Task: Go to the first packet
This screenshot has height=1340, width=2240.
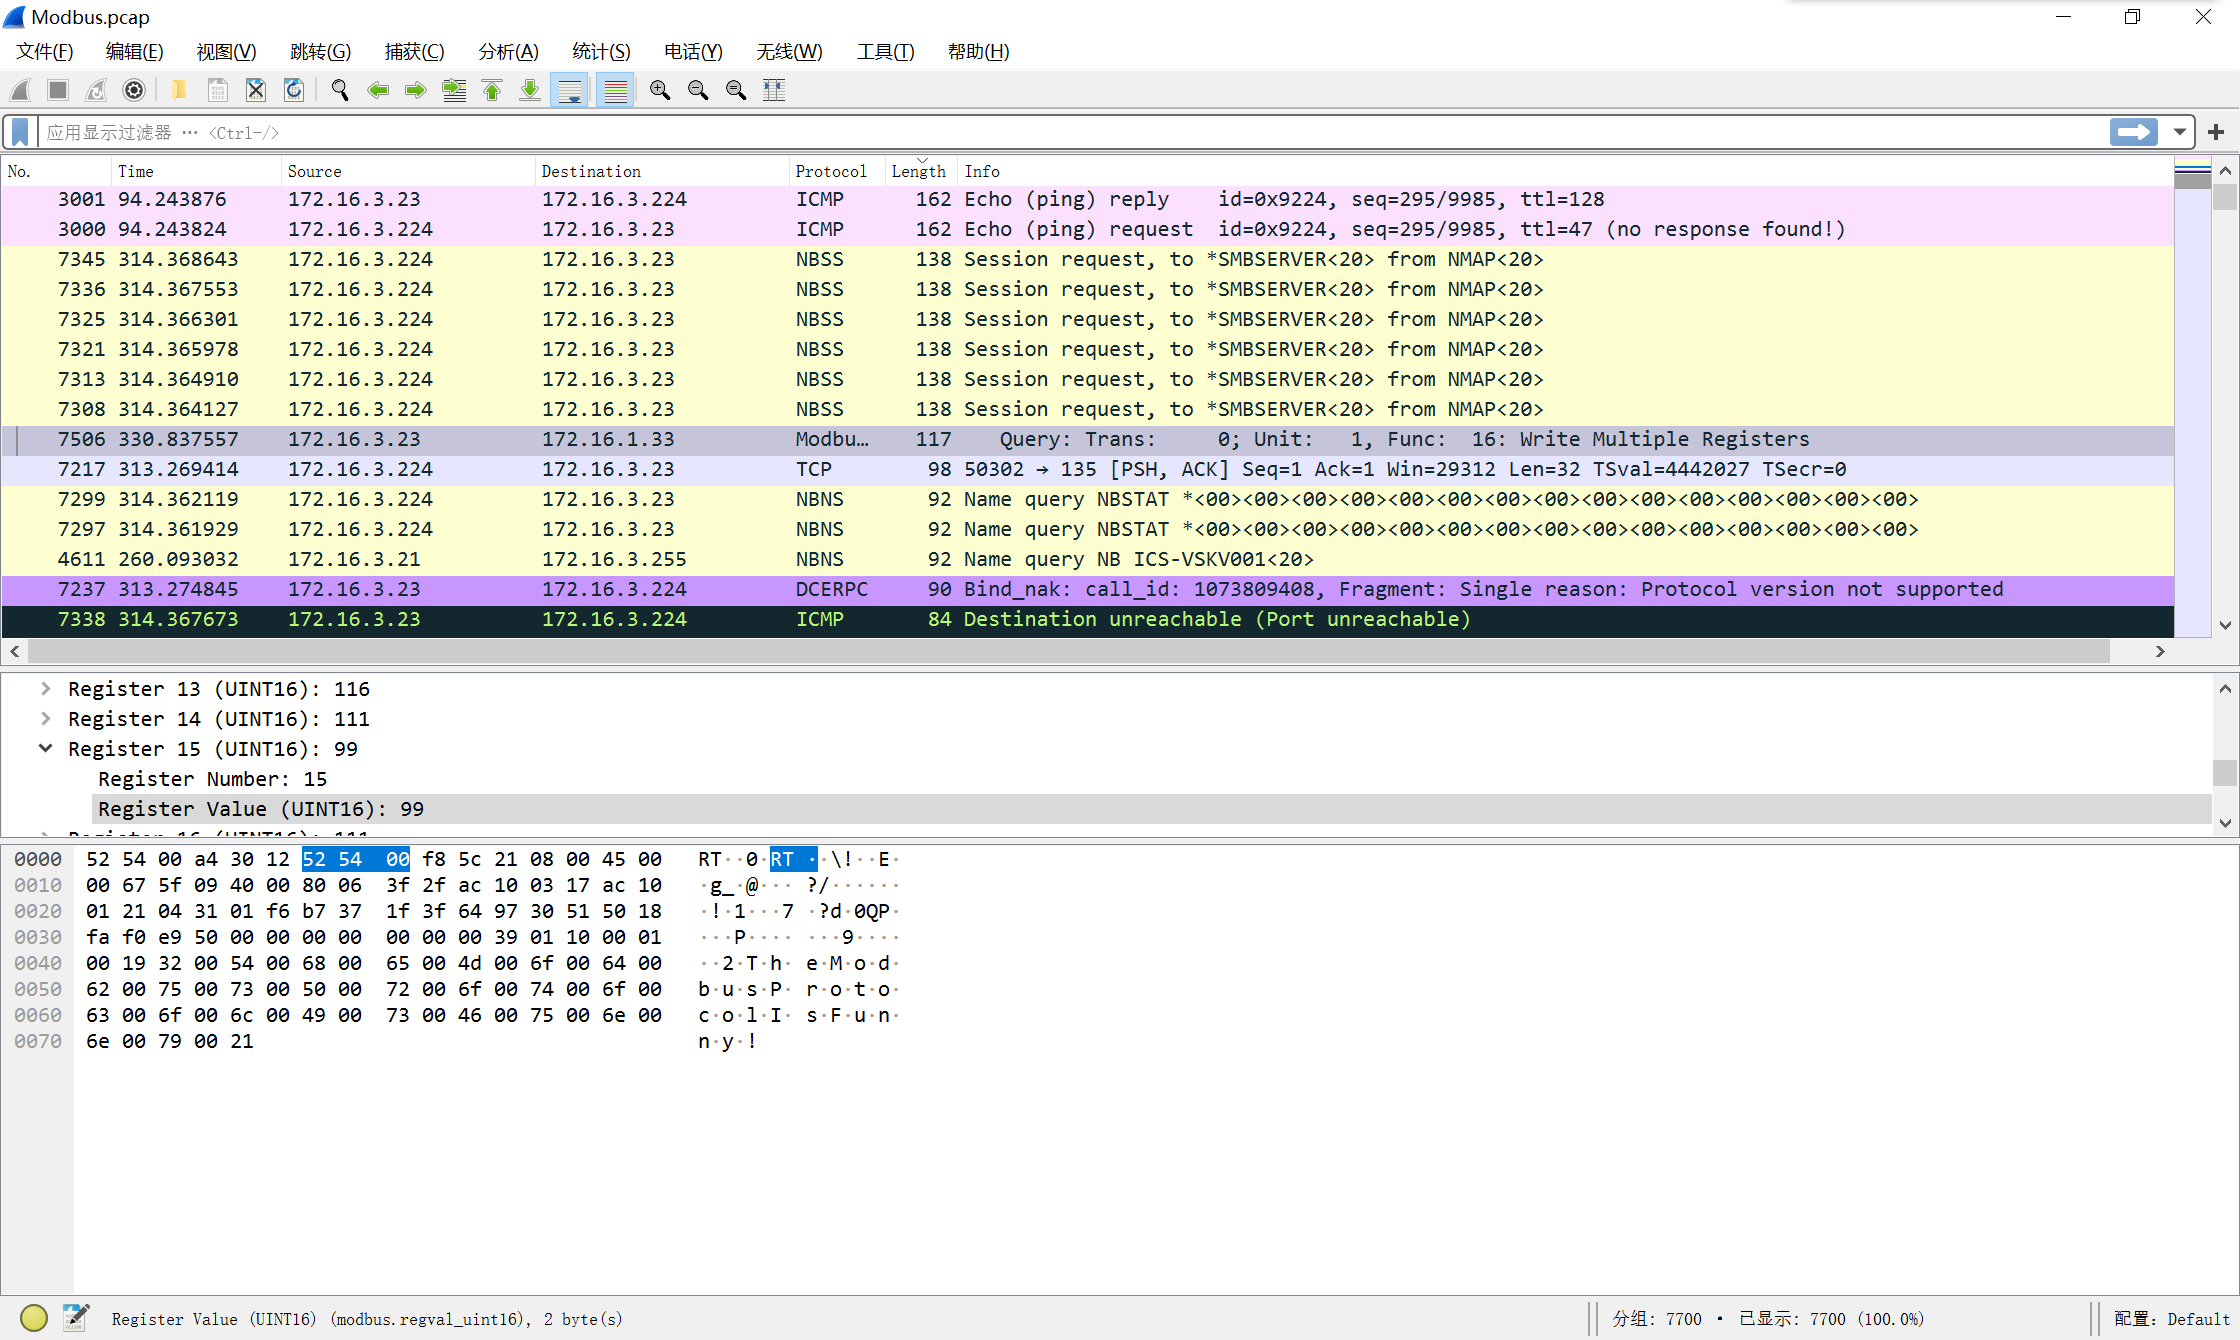Action: [x=492, y=90]
